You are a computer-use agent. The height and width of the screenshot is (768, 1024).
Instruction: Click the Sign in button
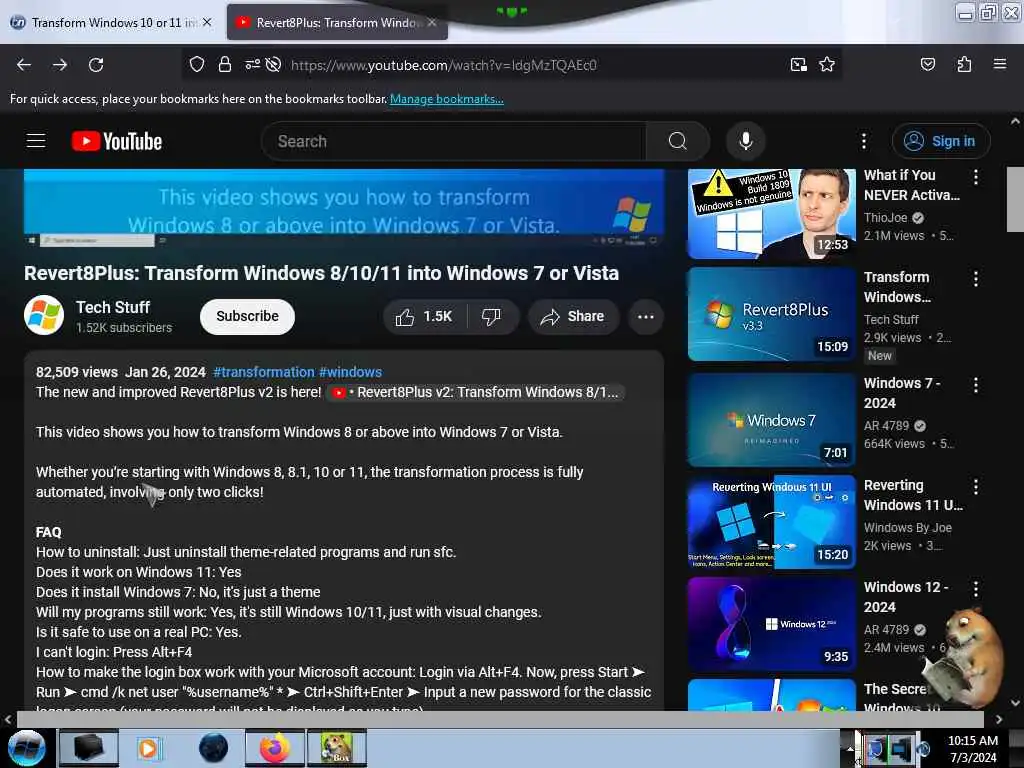point(940,141)
